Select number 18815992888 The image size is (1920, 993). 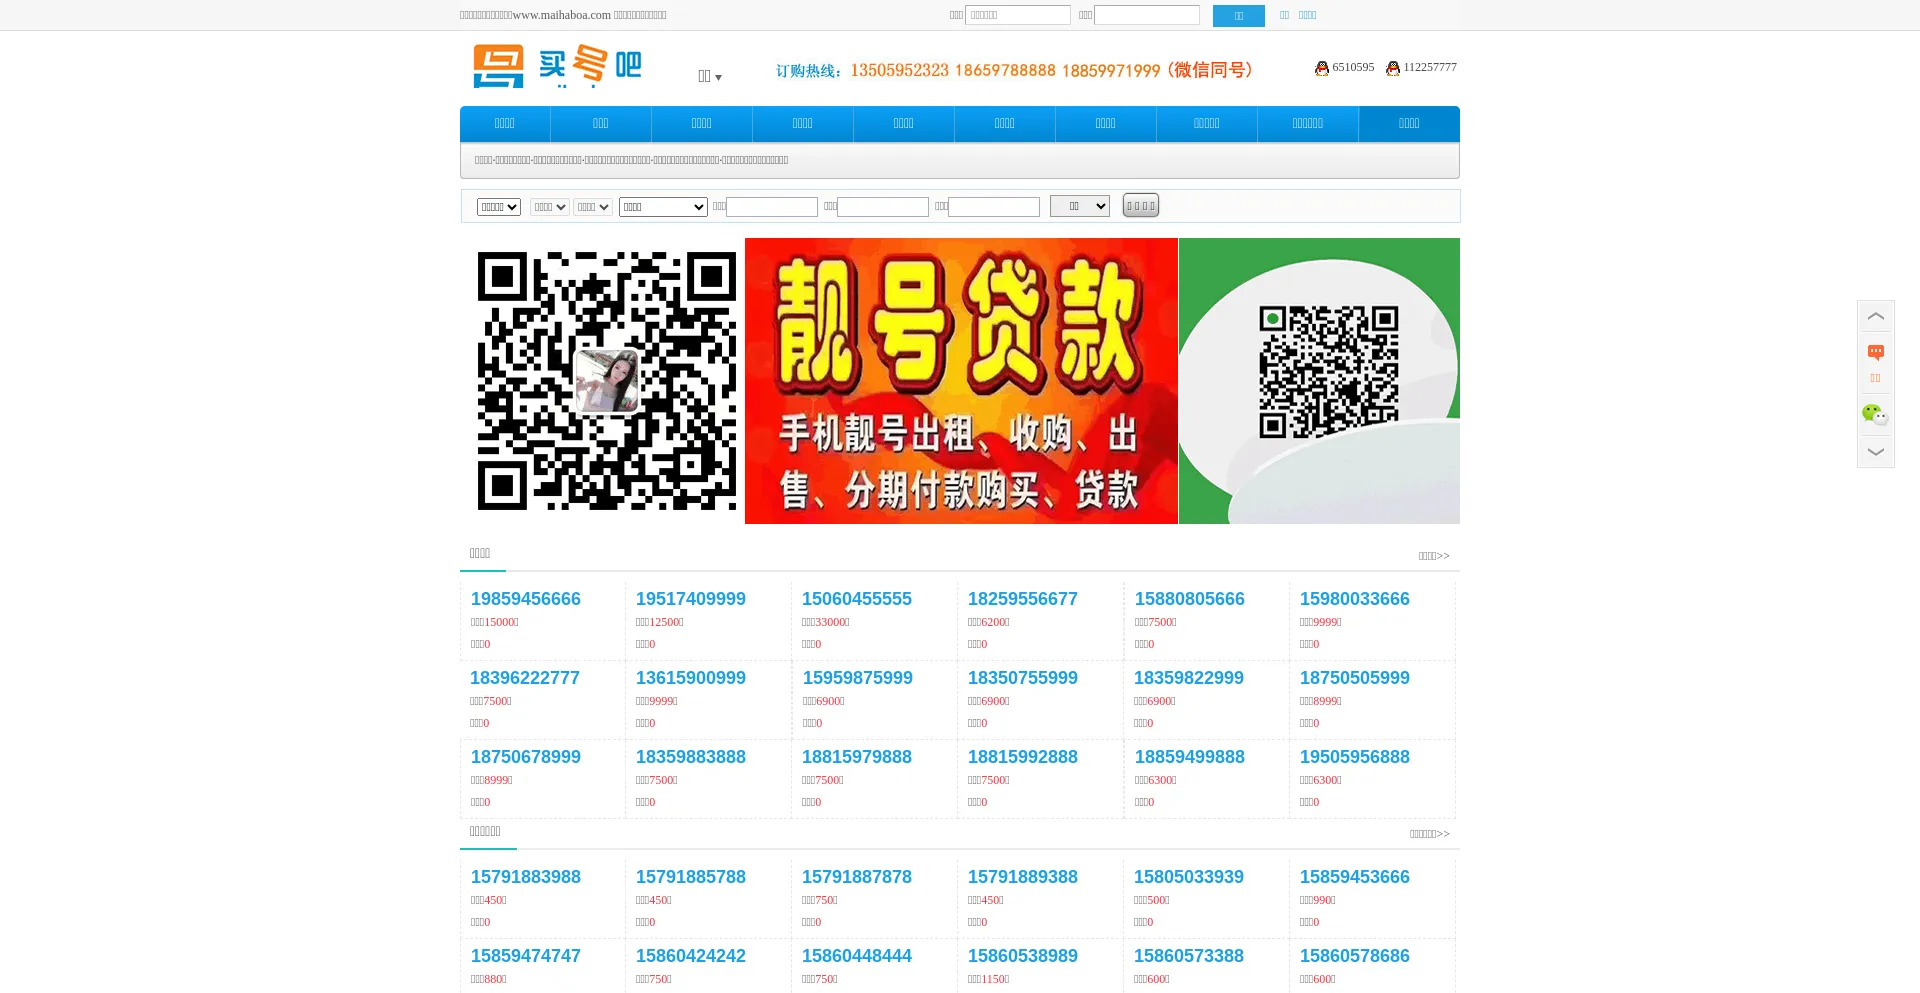coord(1023,757)
